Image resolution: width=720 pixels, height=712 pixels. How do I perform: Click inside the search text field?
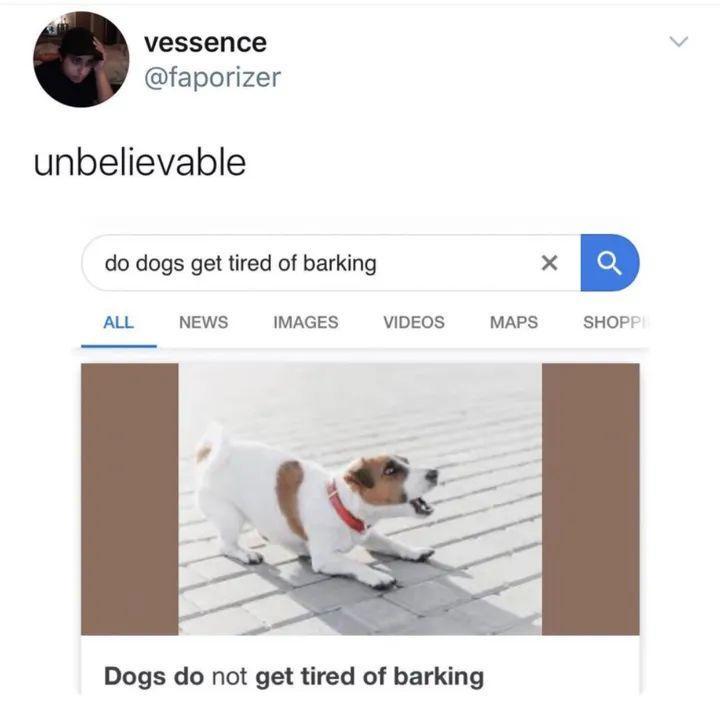coord(317,263)
